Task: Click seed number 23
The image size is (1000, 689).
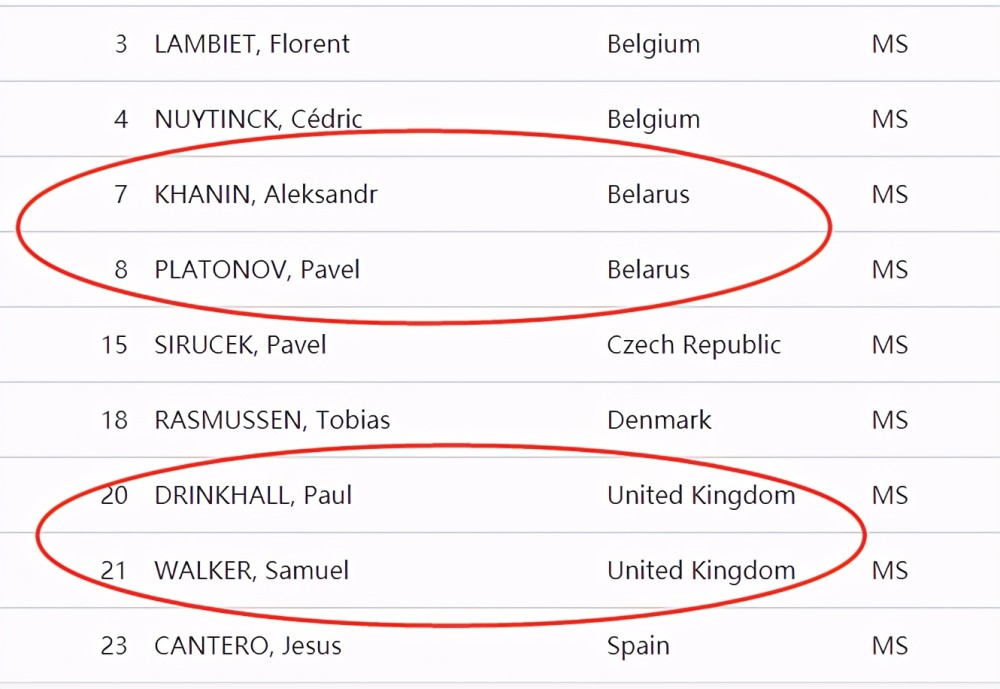Action: (x=115, y=646)
